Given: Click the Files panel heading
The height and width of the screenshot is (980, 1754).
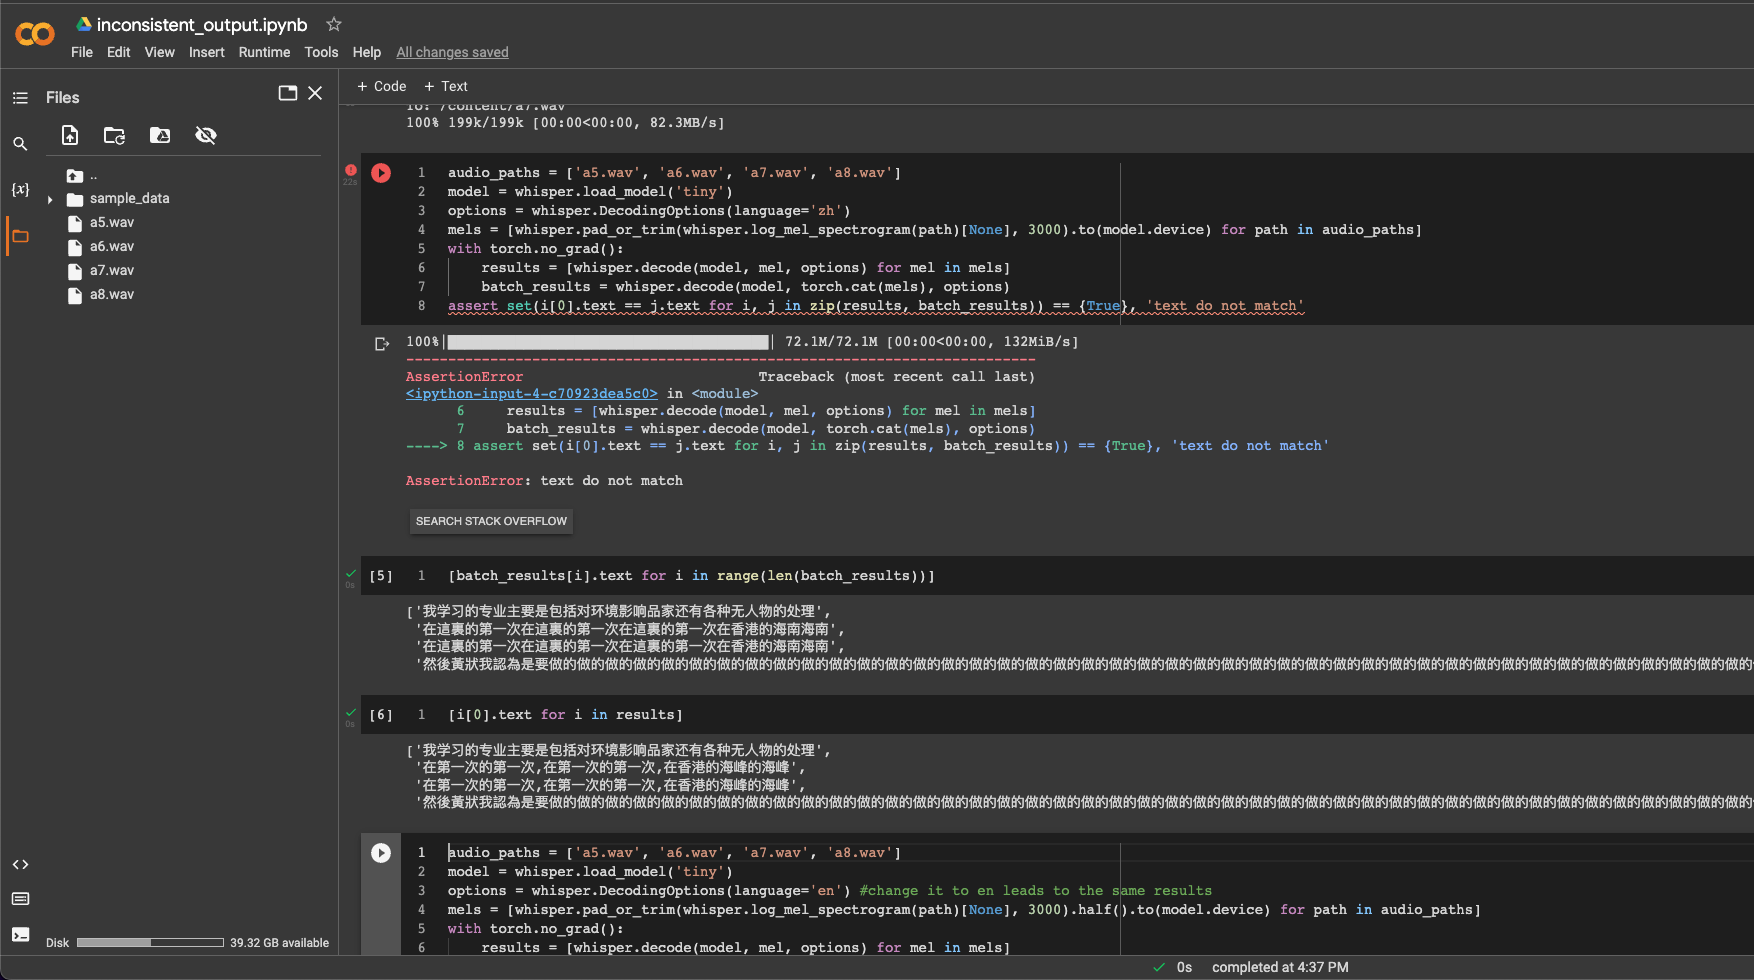Looking at the screenshot, I should point(62,97).
